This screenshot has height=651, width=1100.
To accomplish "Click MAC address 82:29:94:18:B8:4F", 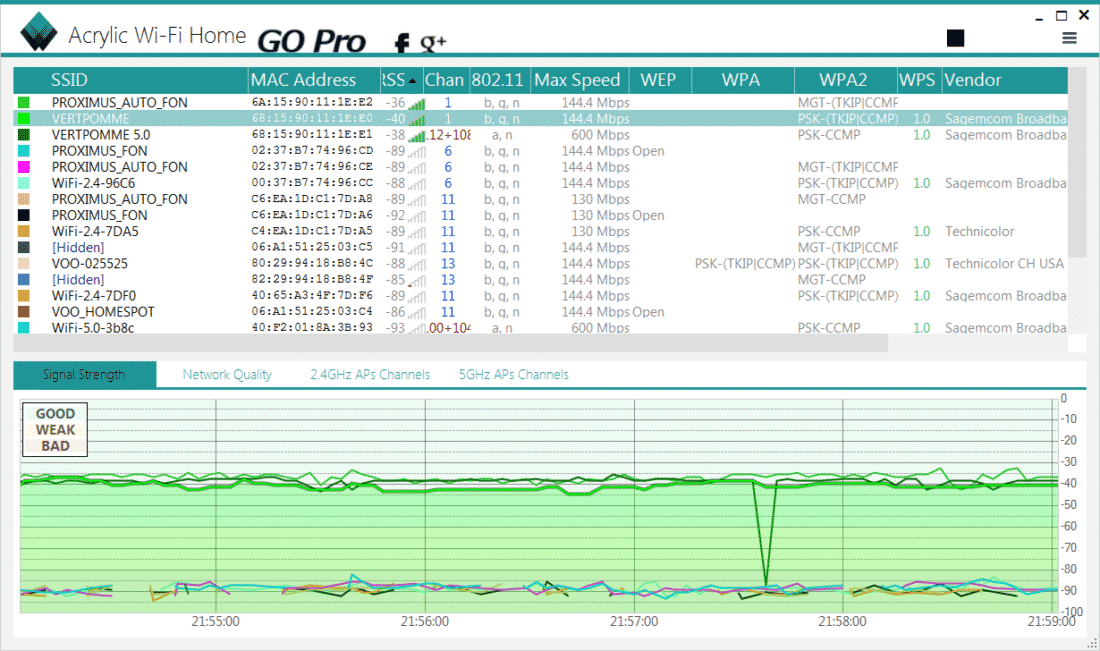I will click(x=312, y=280).
